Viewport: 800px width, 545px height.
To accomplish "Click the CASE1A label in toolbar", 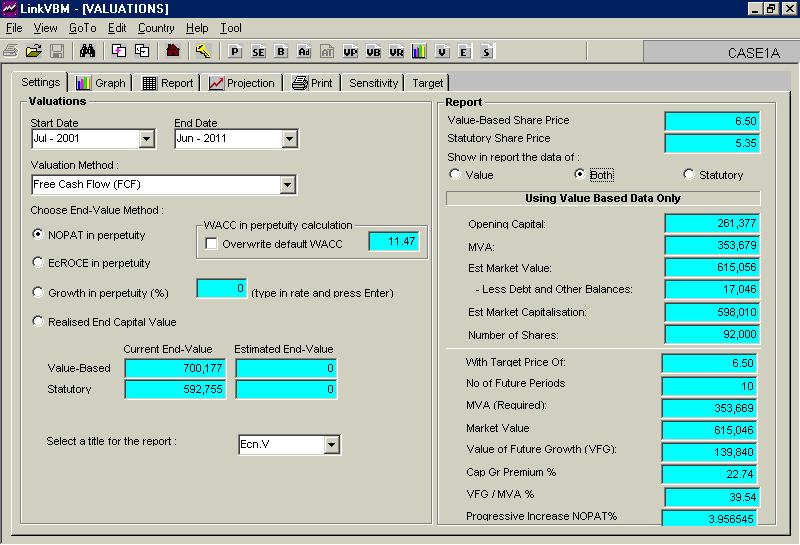I will (x=754, y=53).
